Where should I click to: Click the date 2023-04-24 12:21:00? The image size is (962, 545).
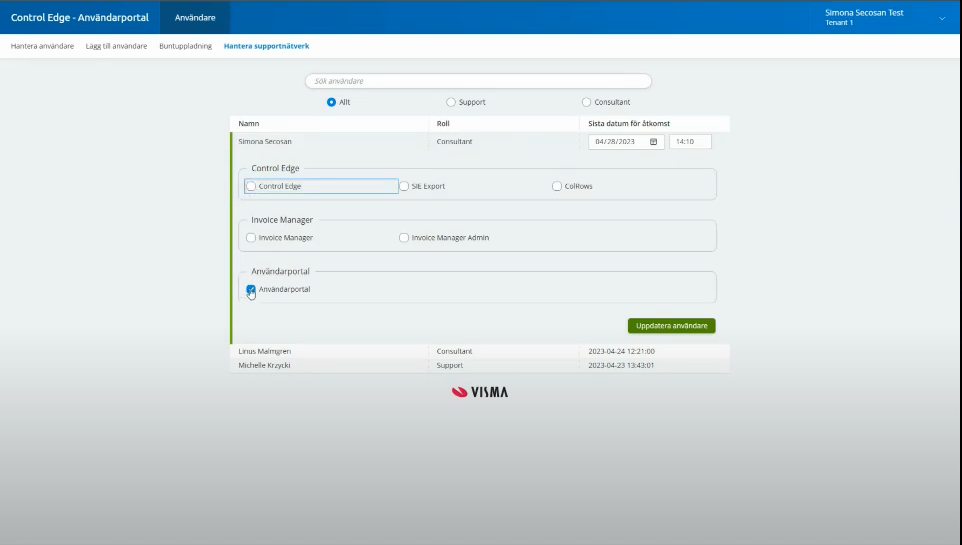pyautogui.click(x=621, y=352)
